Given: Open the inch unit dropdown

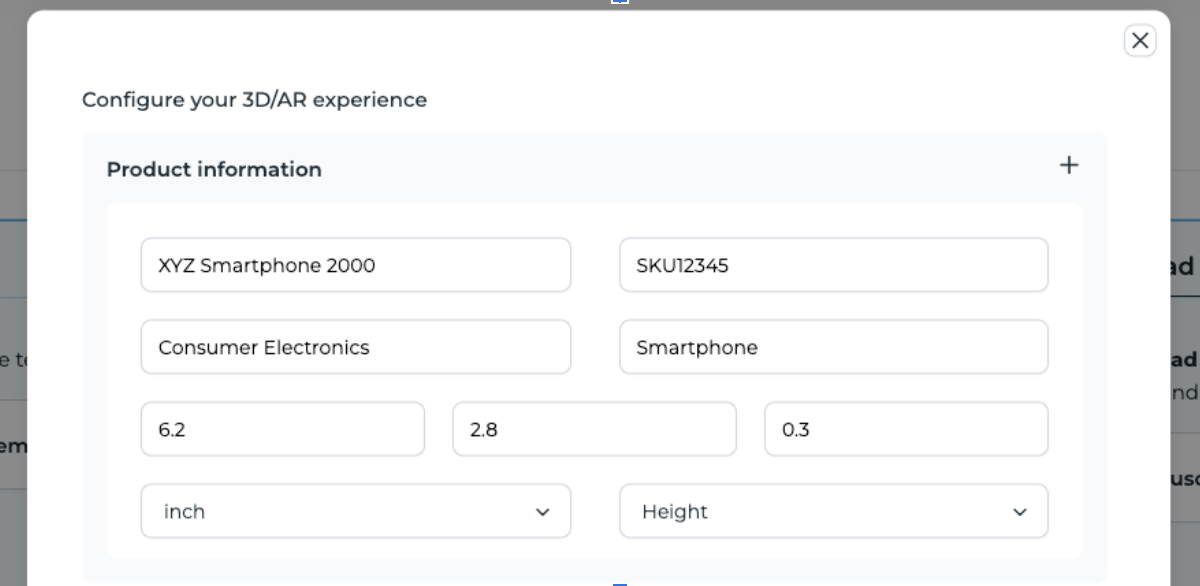Looking at the screenshot, I should [355, 511].
